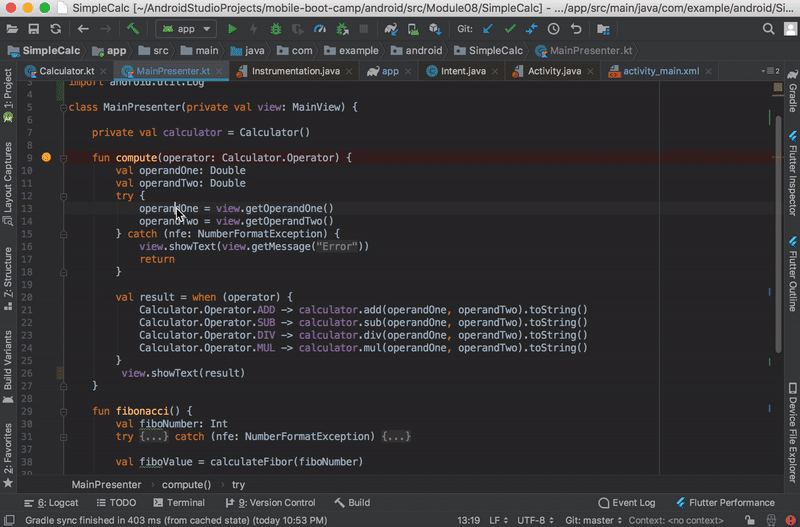The width and height of the screenshot is (800, 527).
Task: Toggle the breakpoint on line 9
Action: pyautogui.click(x=46, y=157)
